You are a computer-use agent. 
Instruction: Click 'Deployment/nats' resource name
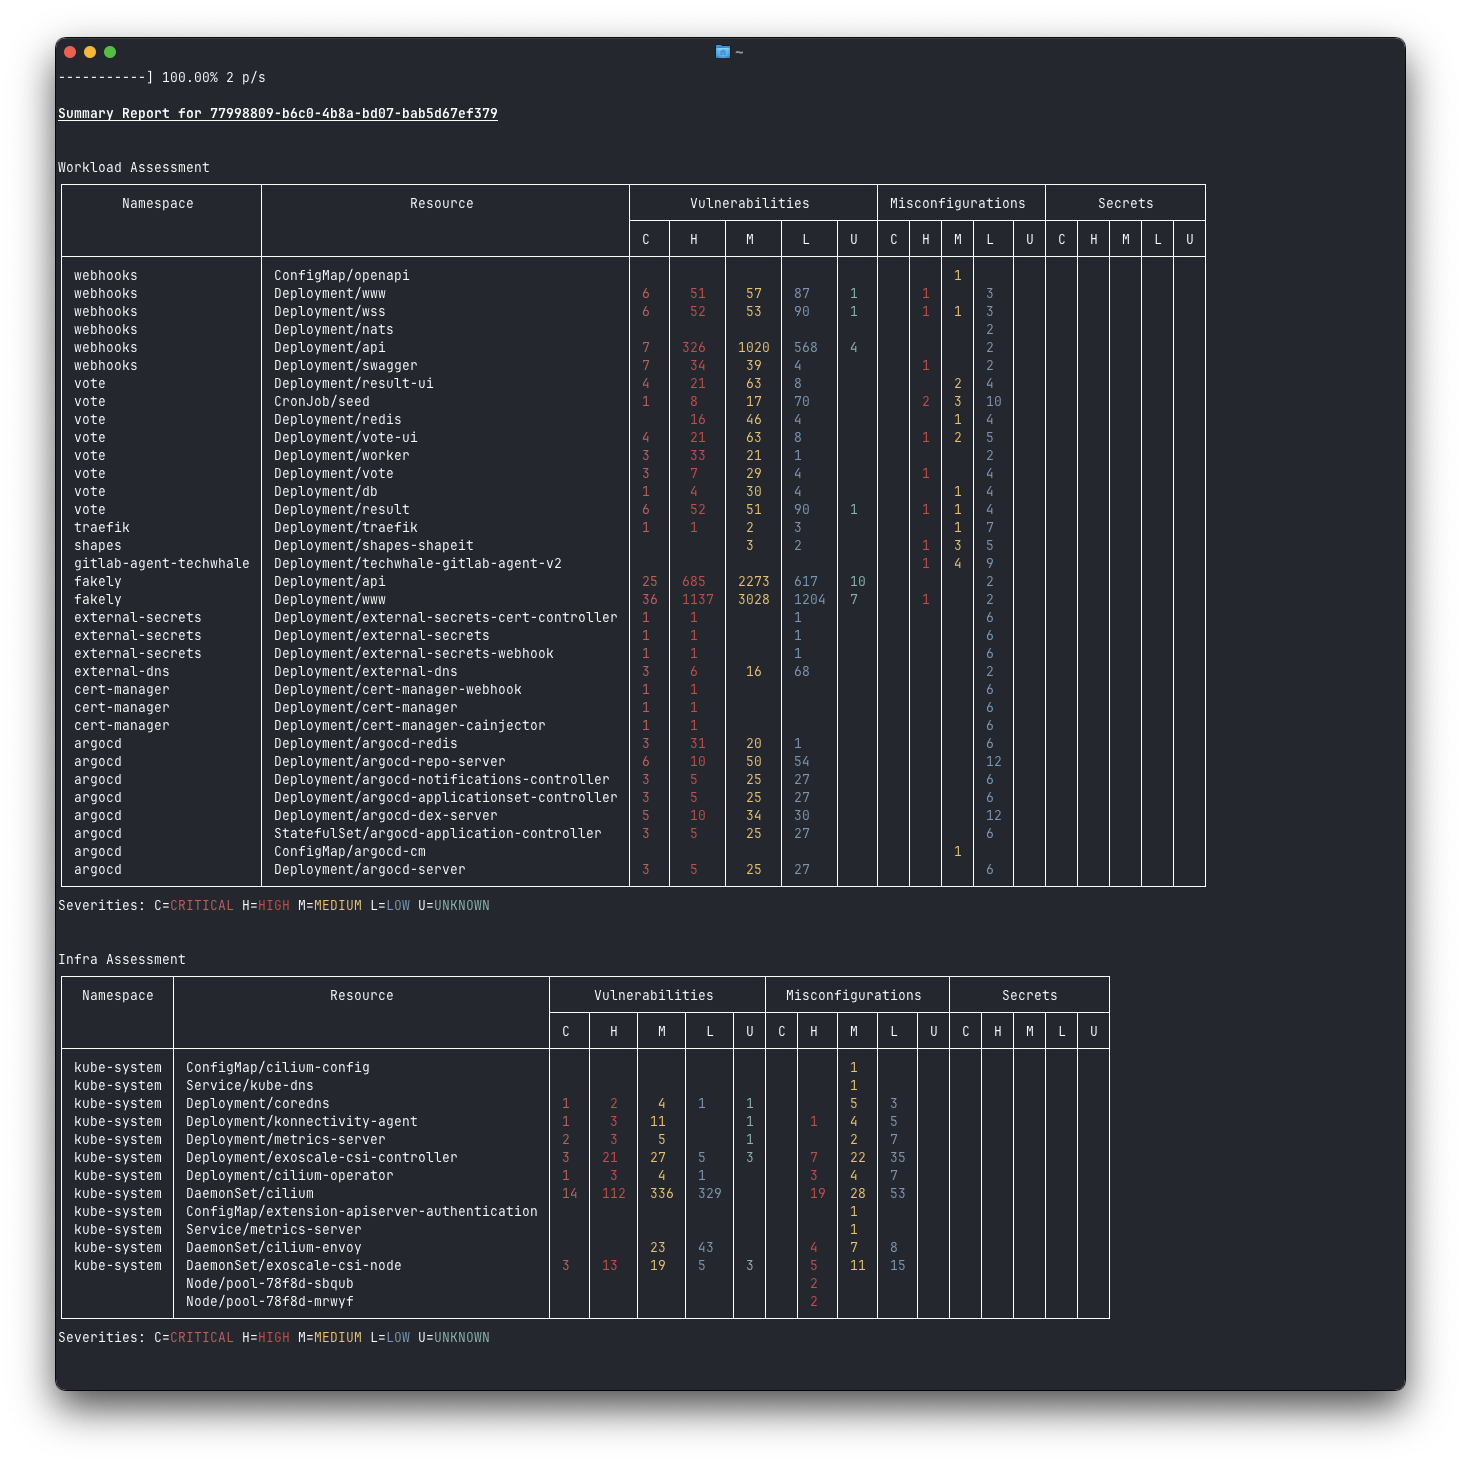334,330
